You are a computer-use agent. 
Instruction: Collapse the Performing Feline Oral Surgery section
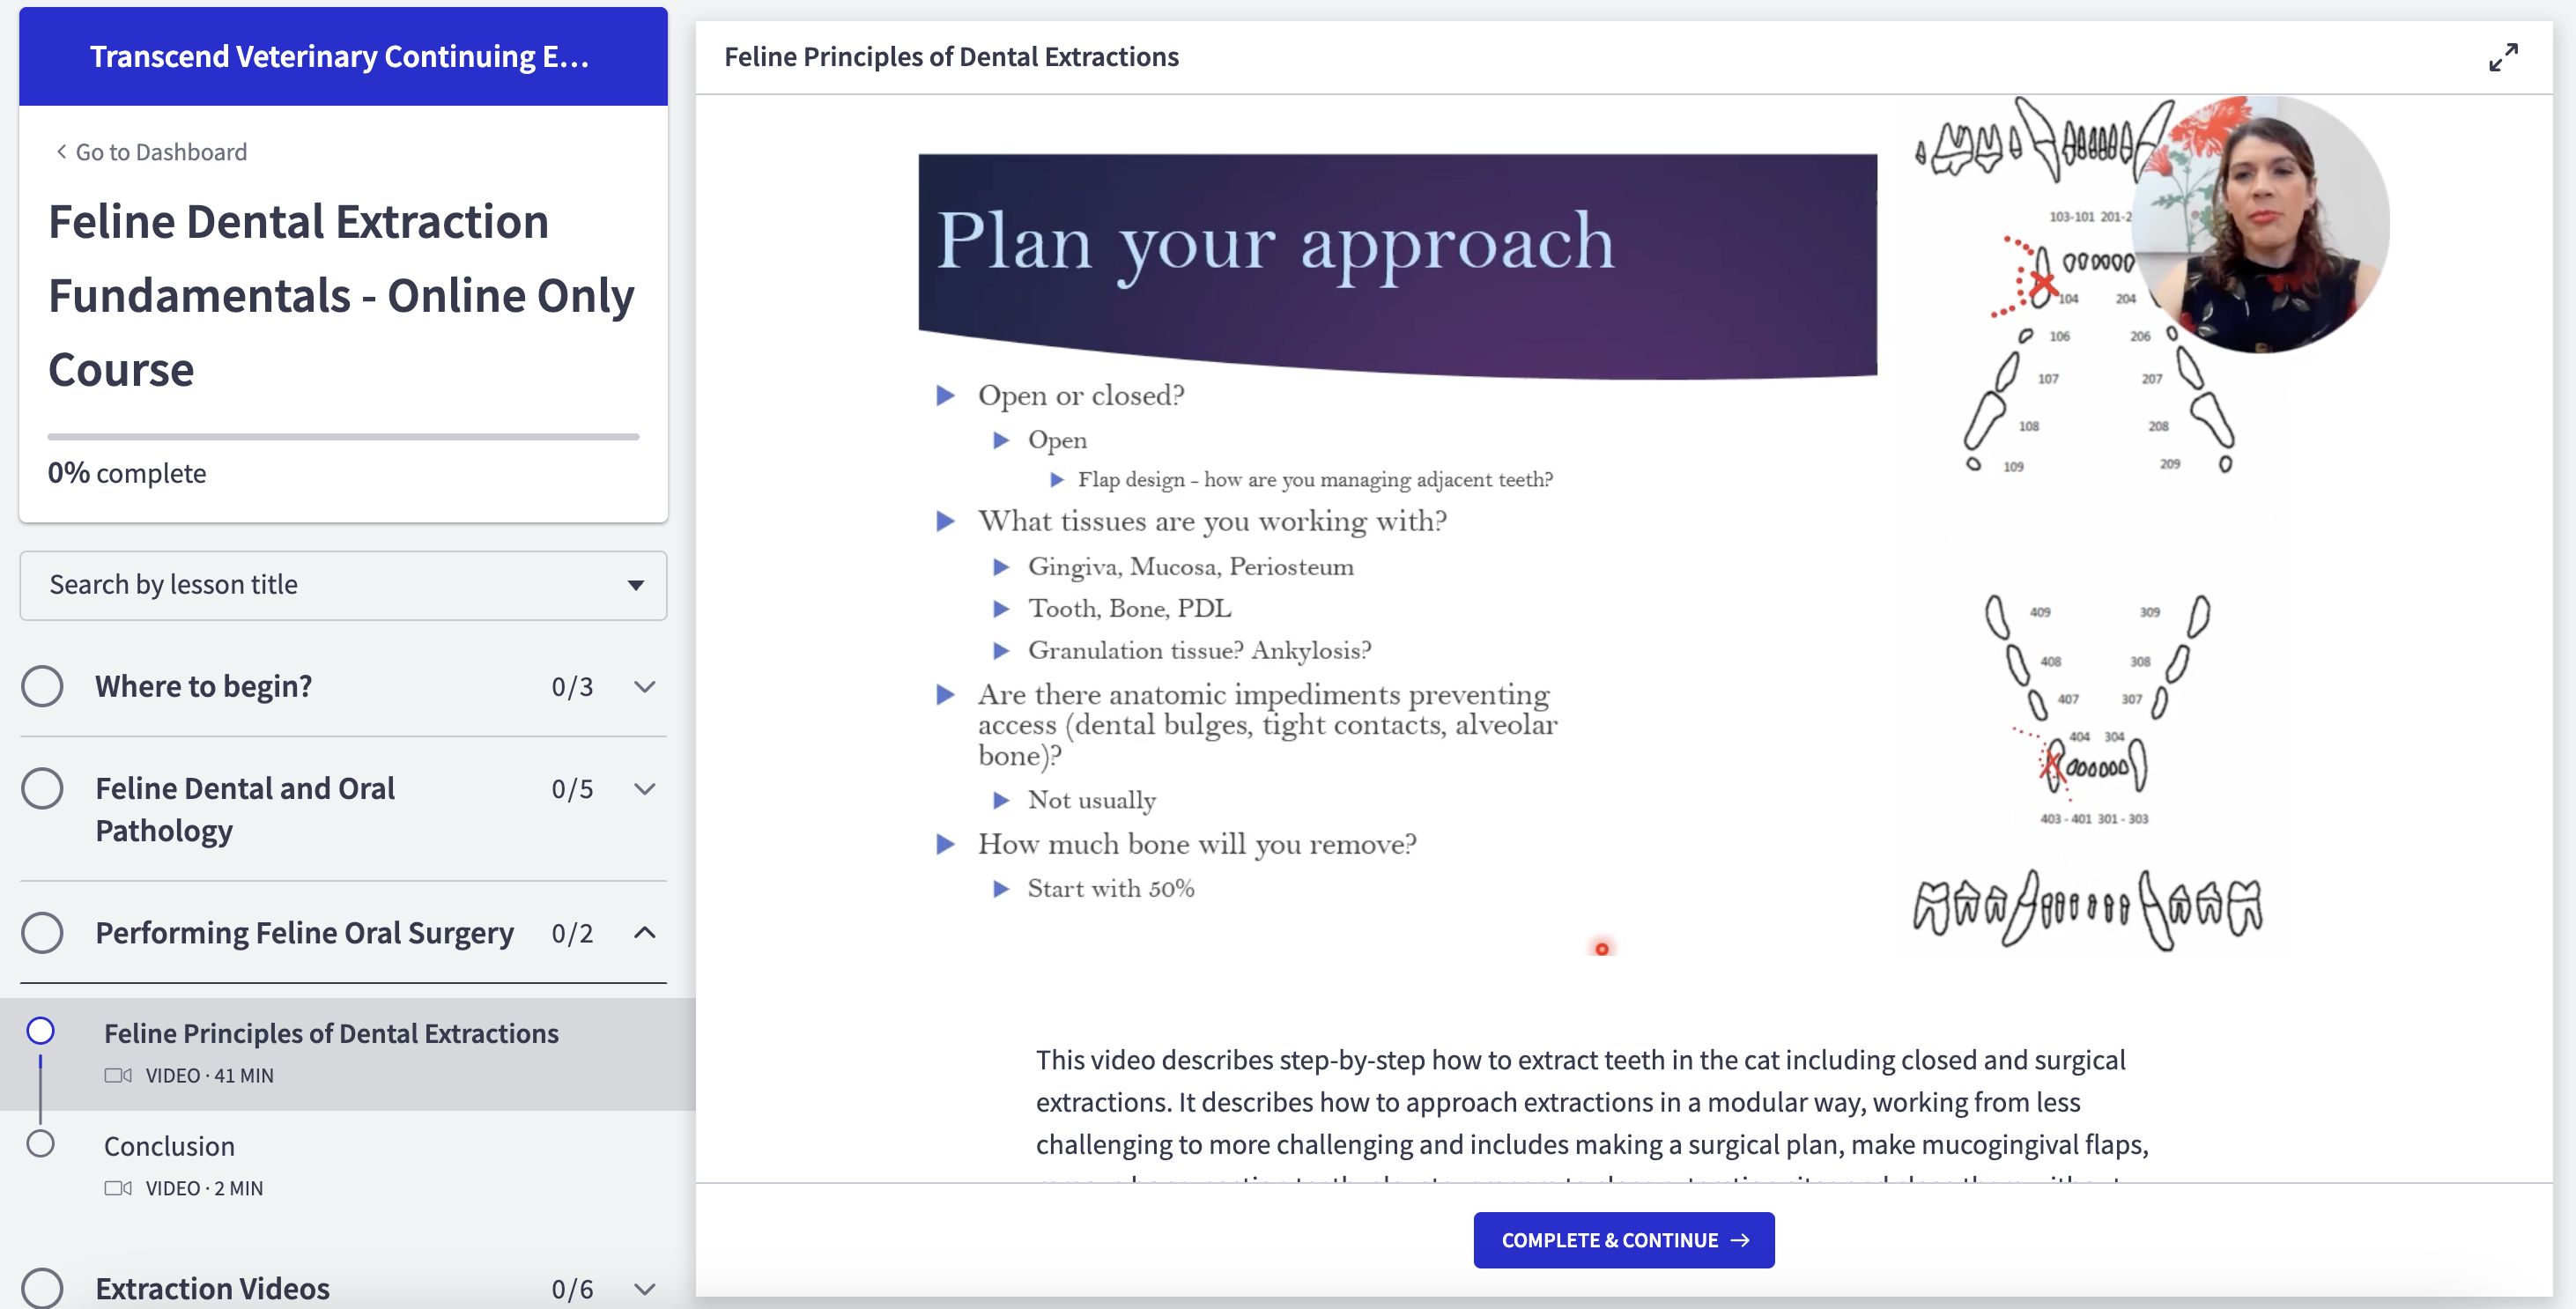tap(645, 933)
